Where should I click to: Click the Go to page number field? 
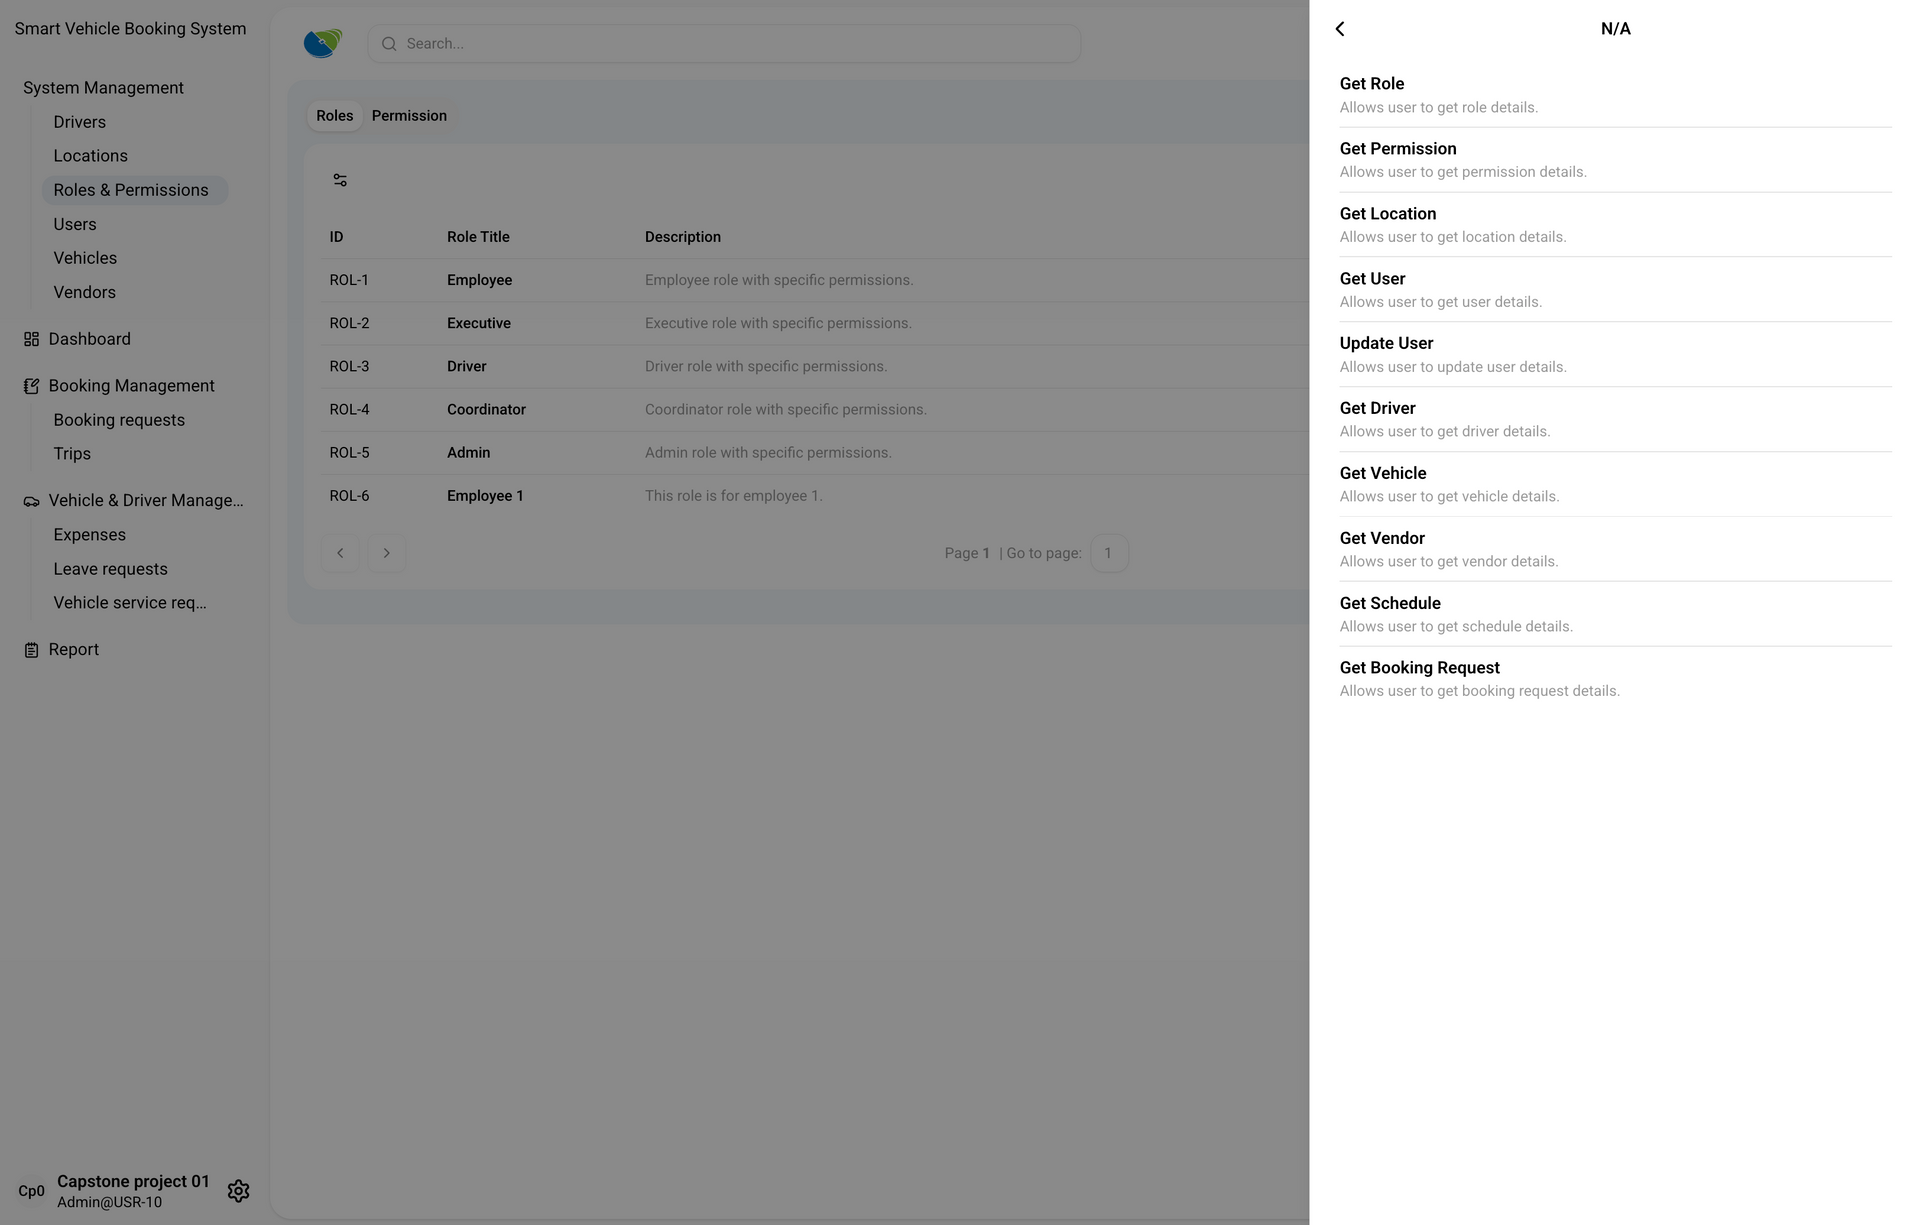pos(1108,553)
